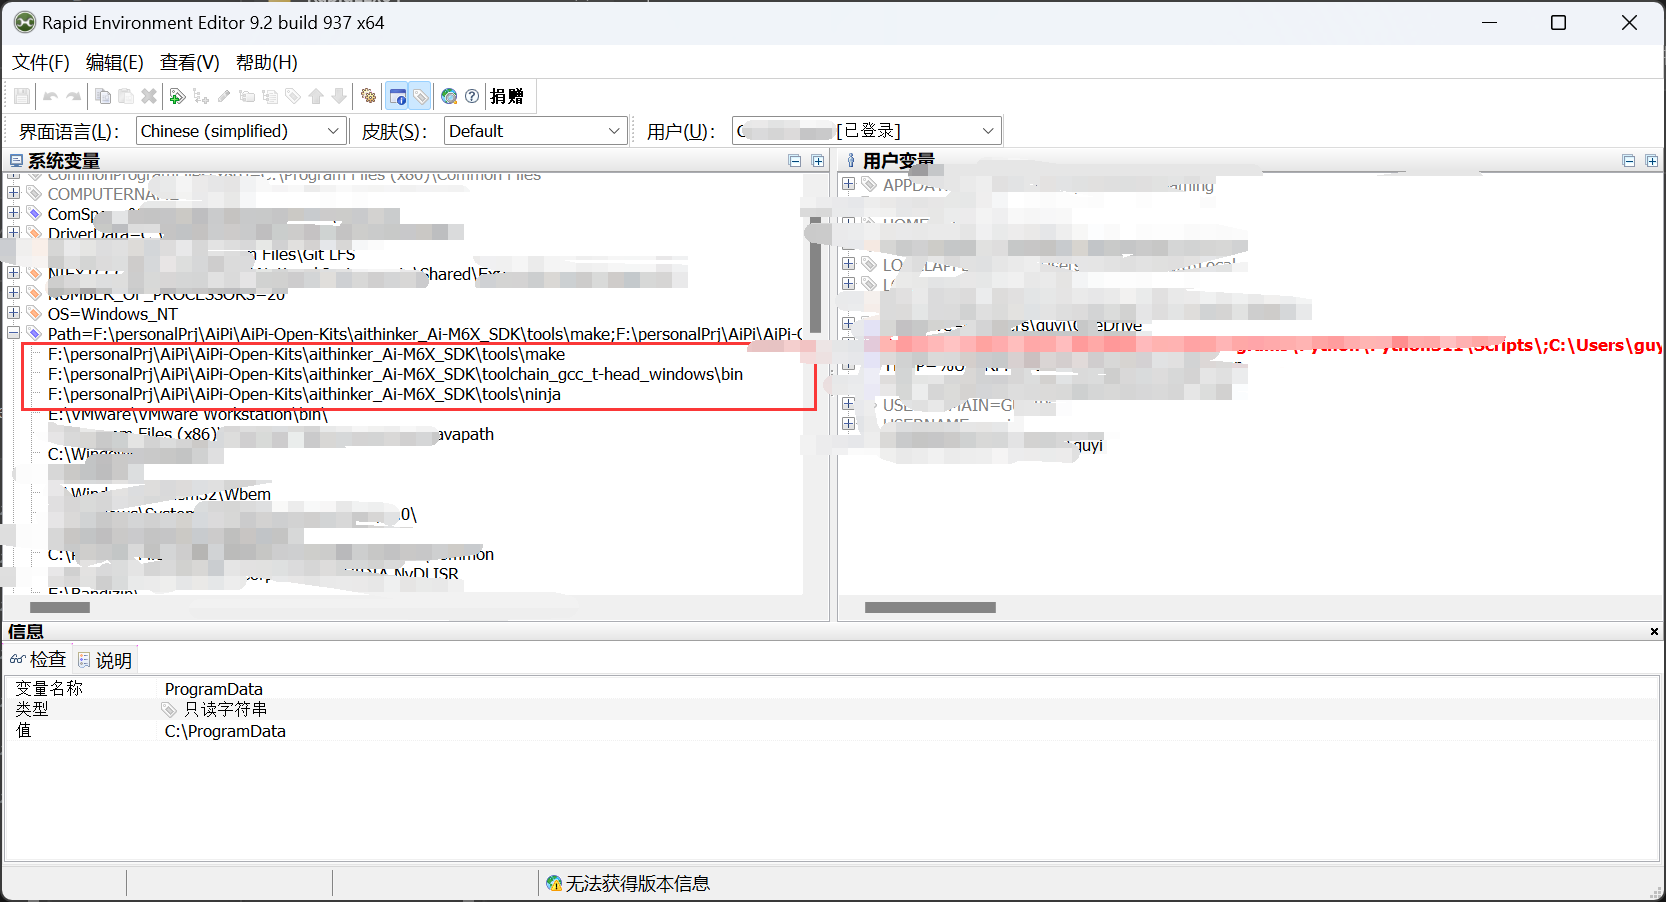Expand all in the 用户变量 panel header
Image resolution: width=1666 pixels, height=902 pixels.
(1652, 161)
